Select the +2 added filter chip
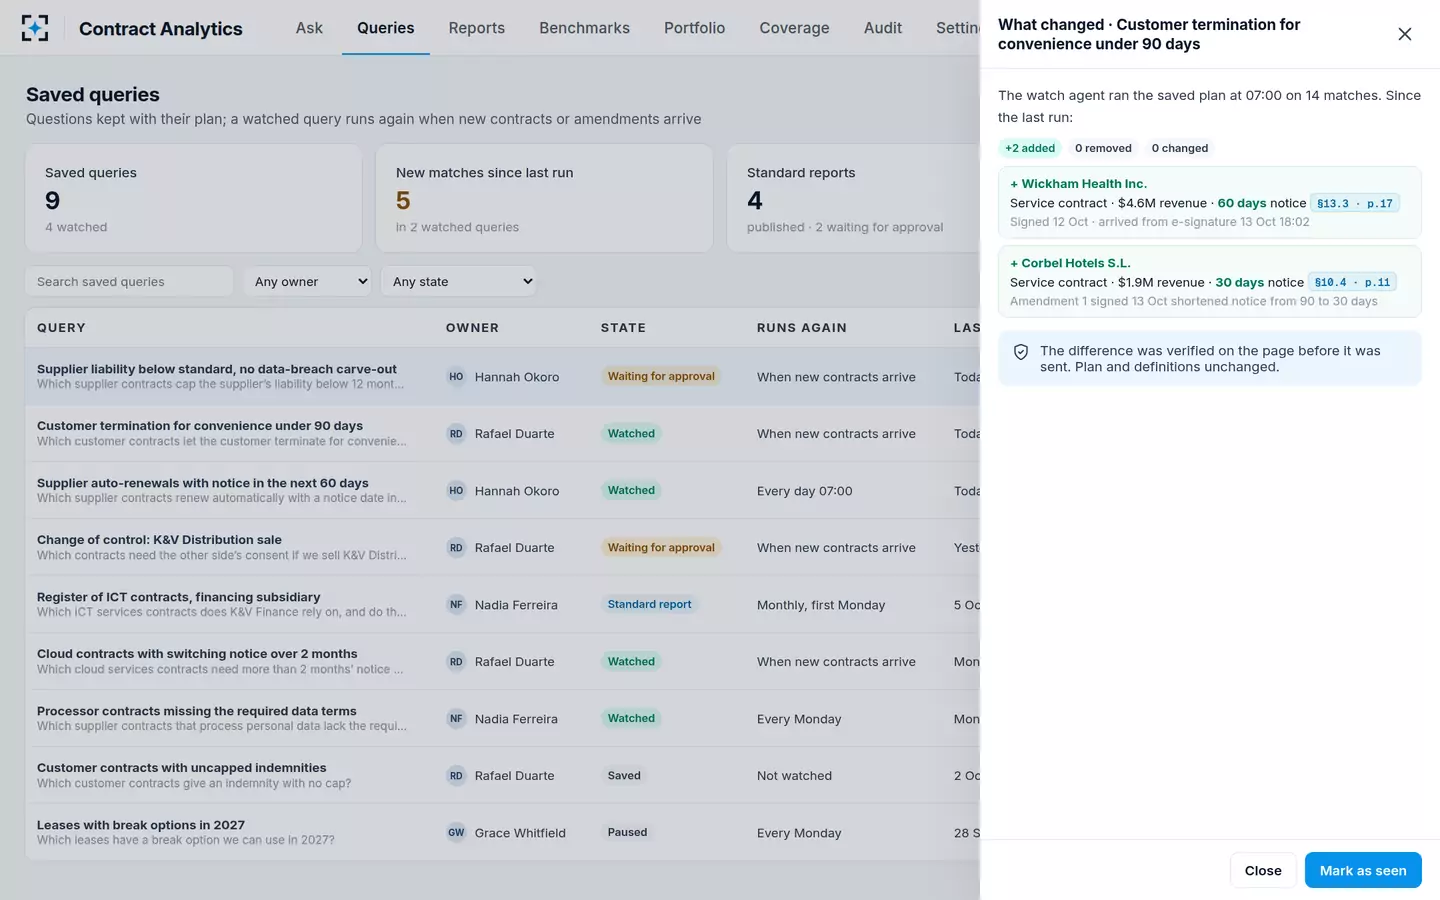The height and width of the screenshot is (900, 1440). [1030, 148]
